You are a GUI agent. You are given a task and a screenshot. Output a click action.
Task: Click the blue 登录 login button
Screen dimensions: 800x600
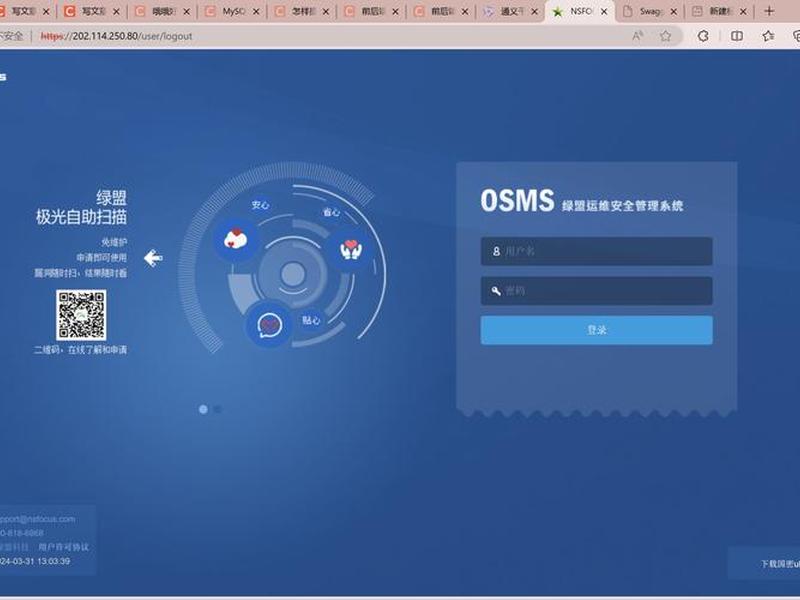coord(596,330)
